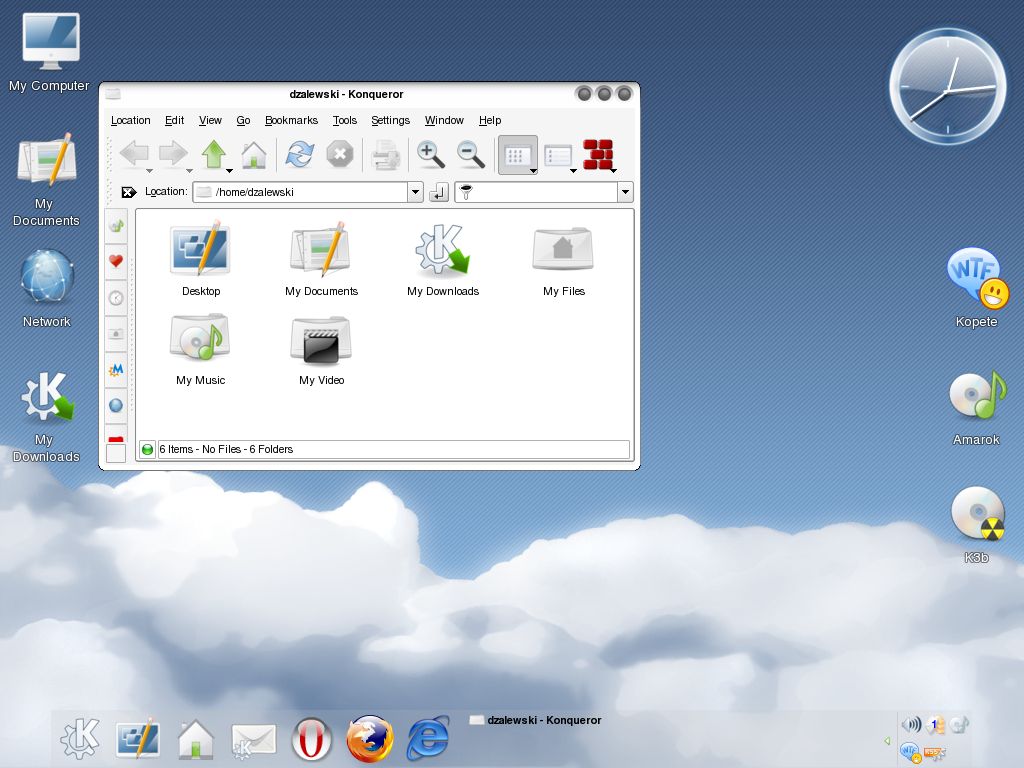This screenshot has width=1024, height=768.
Task: Open the Edit menu
Action: (174, 120)
